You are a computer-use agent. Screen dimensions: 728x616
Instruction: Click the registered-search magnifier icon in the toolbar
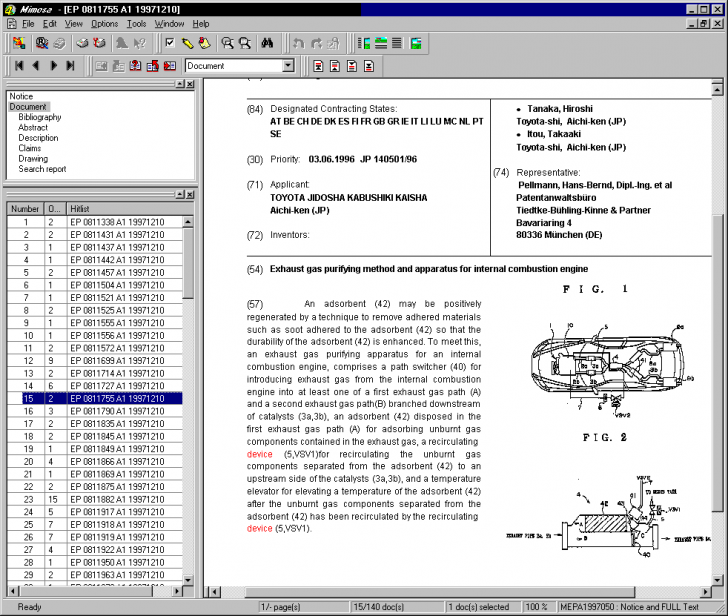pos(42,43)
